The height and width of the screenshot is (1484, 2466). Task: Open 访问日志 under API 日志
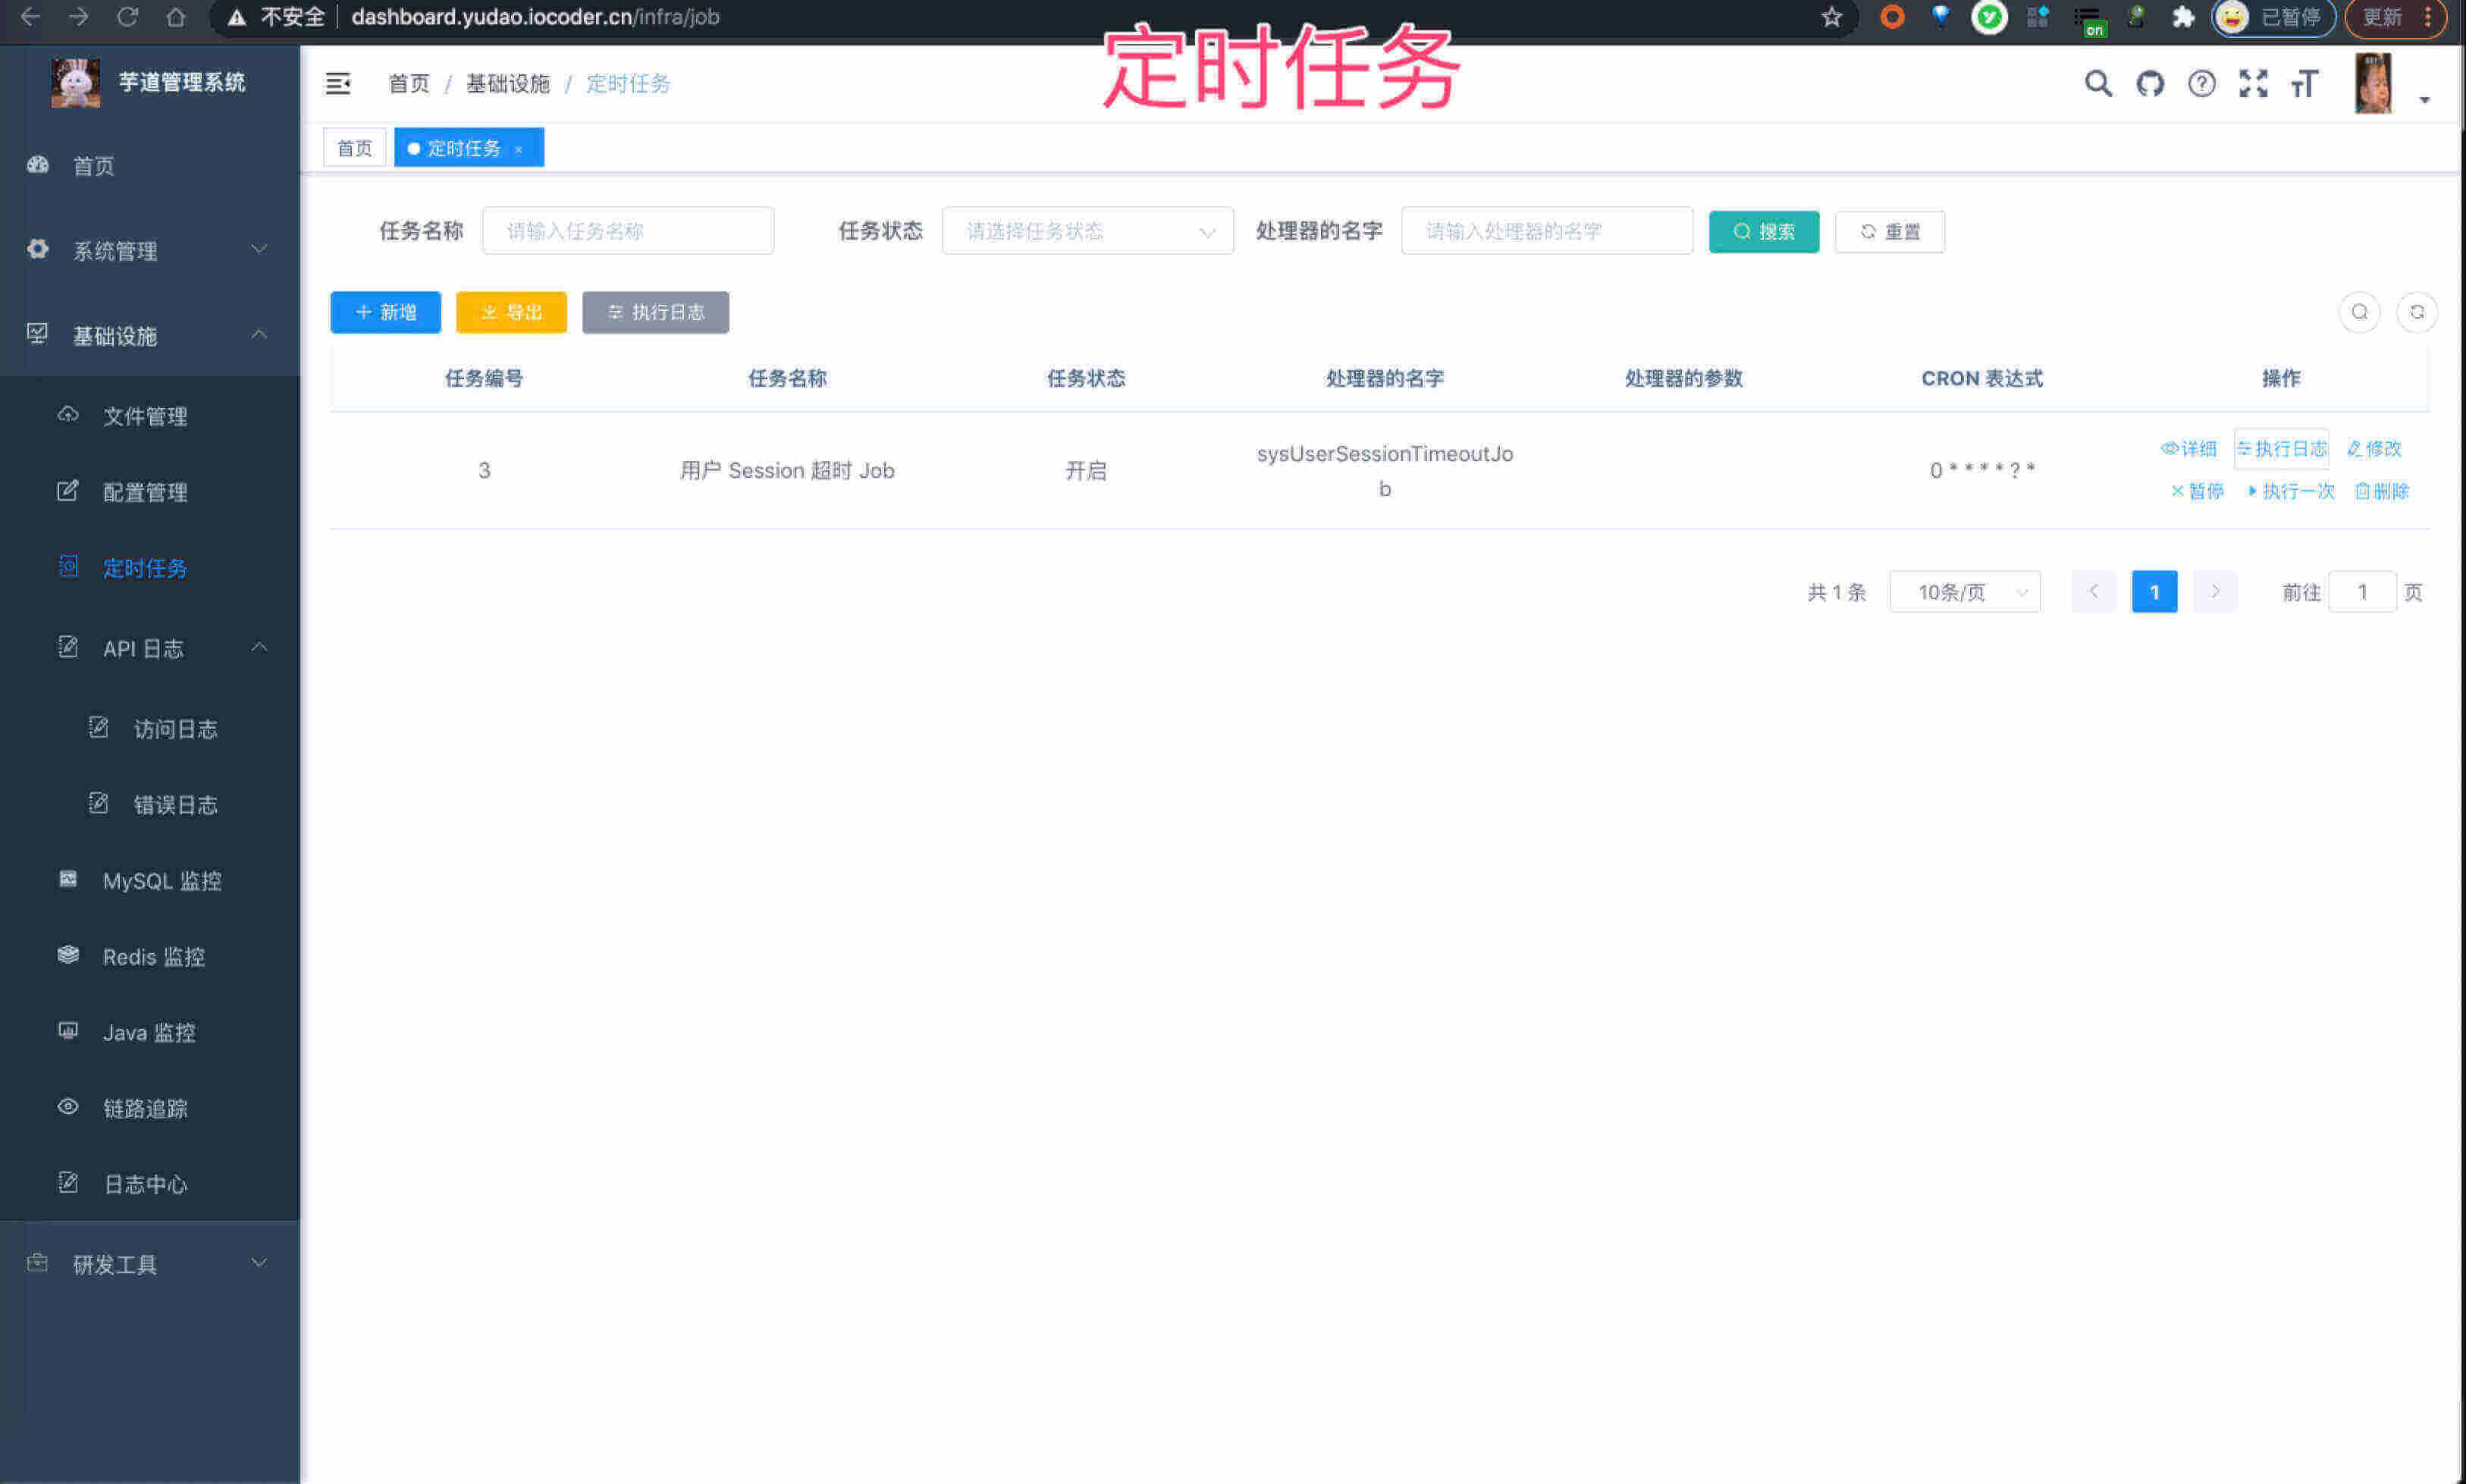click(x=176, y=729)
